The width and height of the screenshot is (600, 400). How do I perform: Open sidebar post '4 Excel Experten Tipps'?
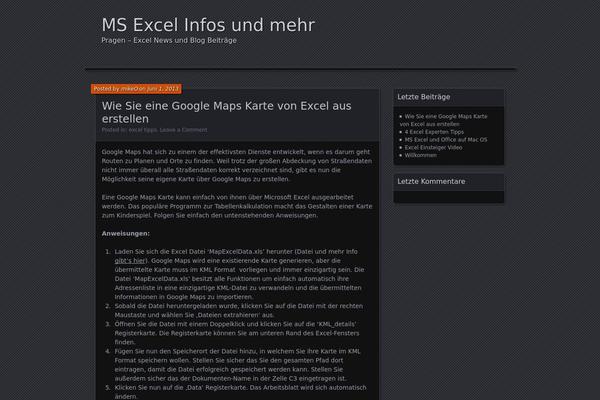click(x=434, y=132)
